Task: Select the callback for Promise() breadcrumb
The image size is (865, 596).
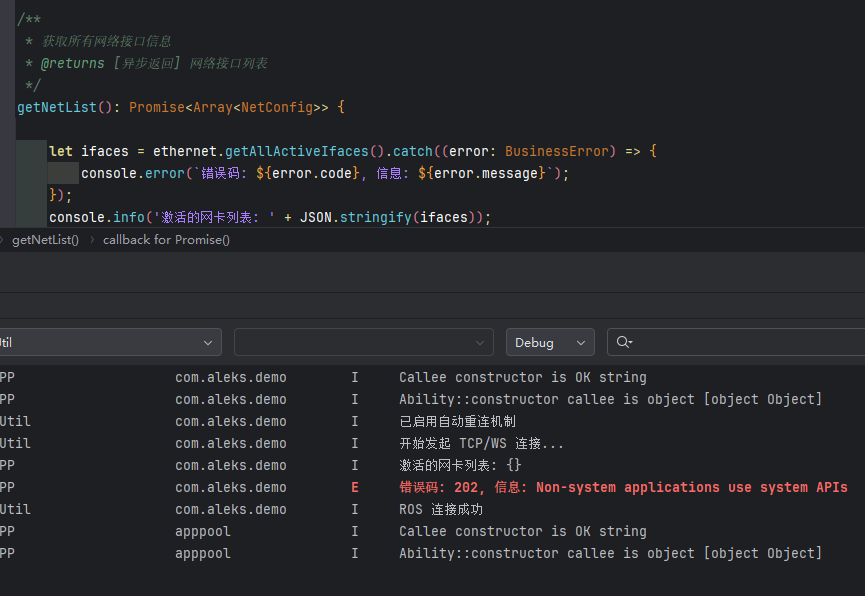Action: [x=166, y=240]
